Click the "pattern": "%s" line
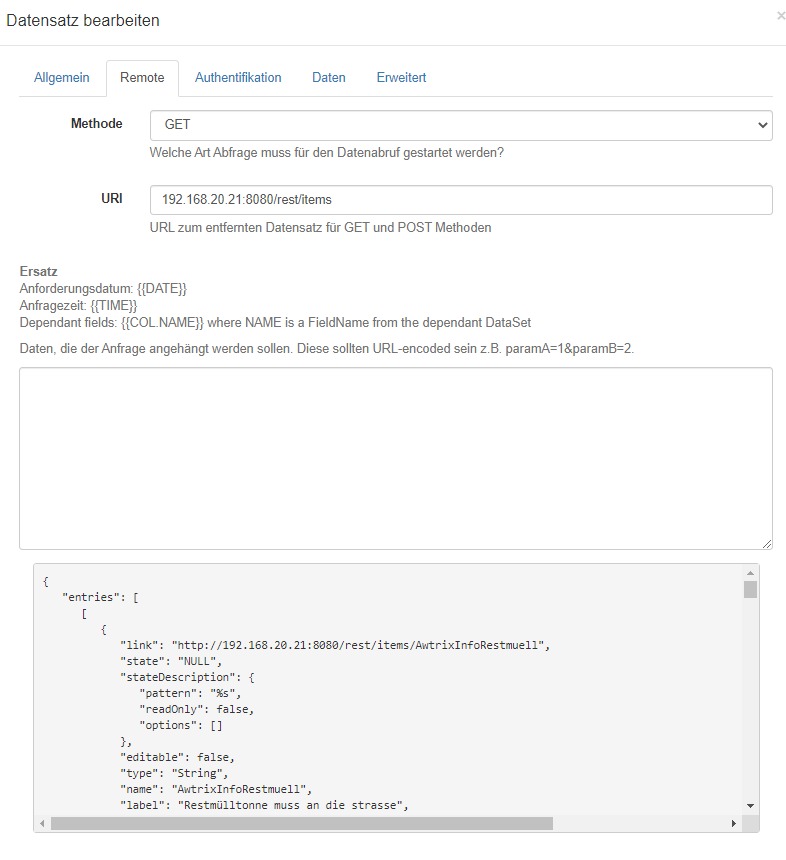Viewport: 786px width, 860px height. coord(190,693)
